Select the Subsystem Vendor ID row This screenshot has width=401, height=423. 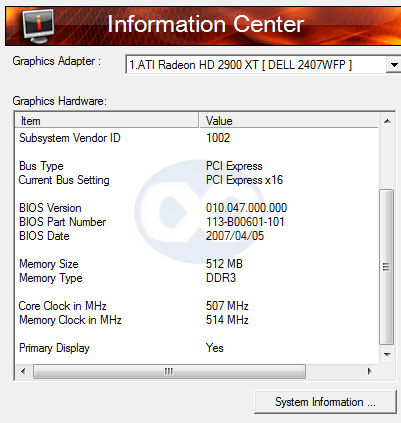click(197, 138)
